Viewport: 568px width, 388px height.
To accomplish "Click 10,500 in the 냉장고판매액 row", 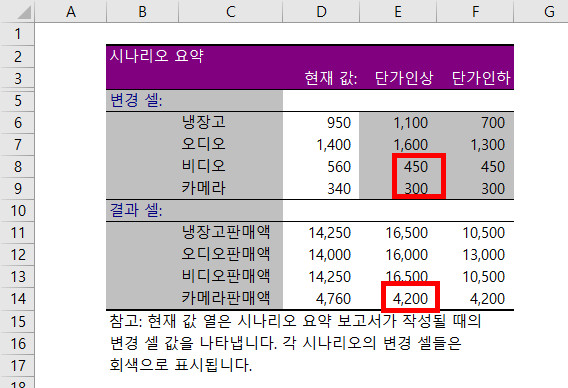I will 475,233.
